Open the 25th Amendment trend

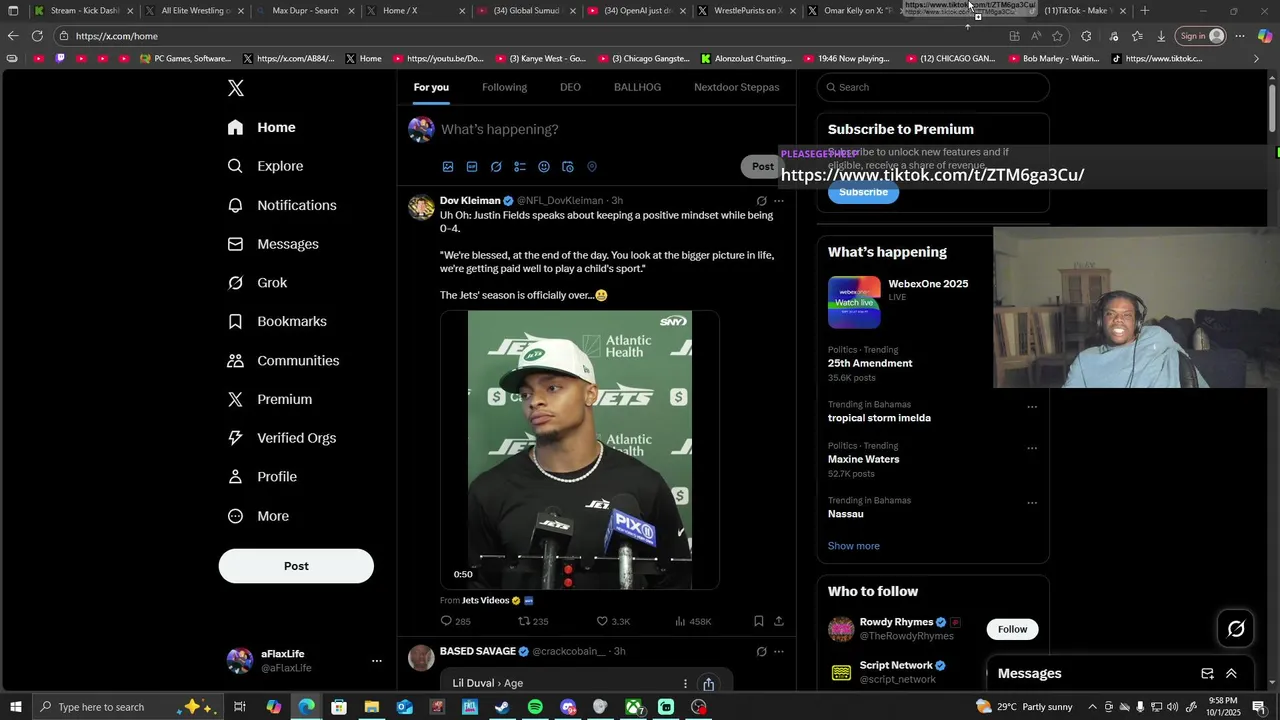pyautogui.click(x=870, y=363)
